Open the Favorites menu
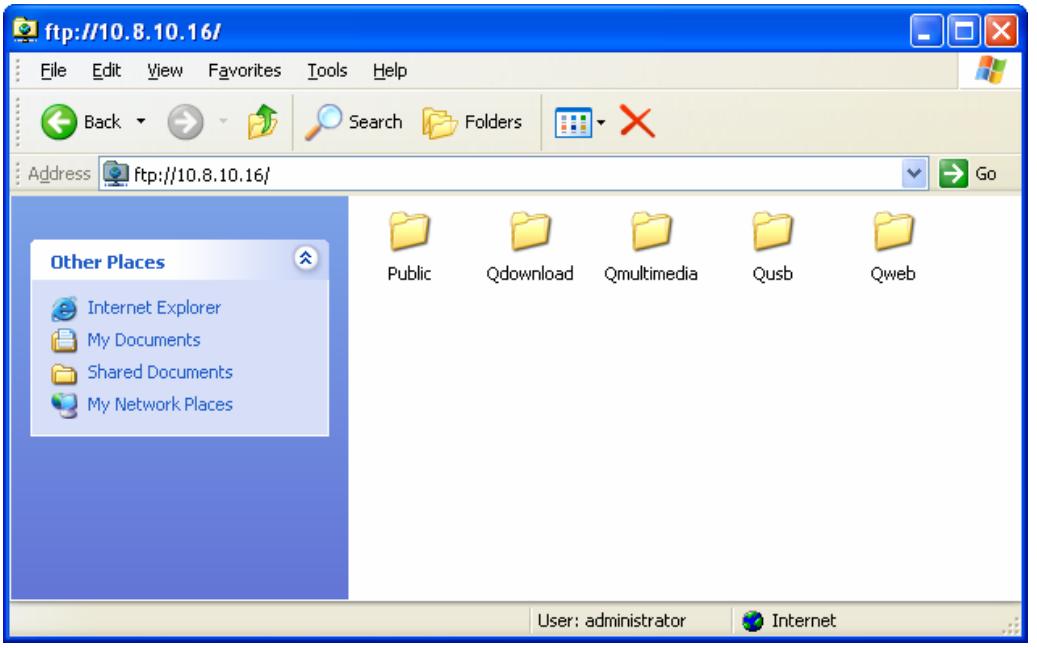This screenshot has height=648, width=1037. tap(244, 70)
